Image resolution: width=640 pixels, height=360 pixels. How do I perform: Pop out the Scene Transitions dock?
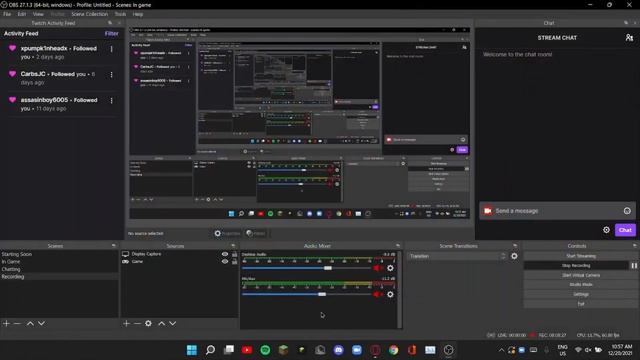click(x=515, y=246)
